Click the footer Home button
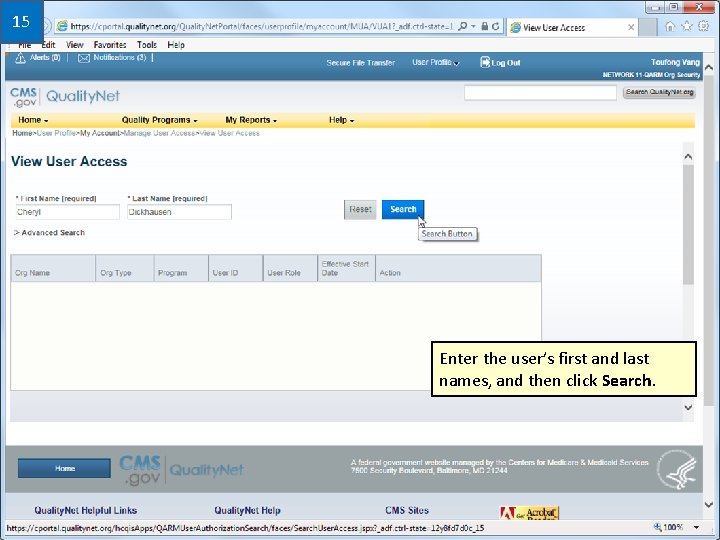Image resolution: width=720 pixels, height=540 pixels. pos(64,468)
